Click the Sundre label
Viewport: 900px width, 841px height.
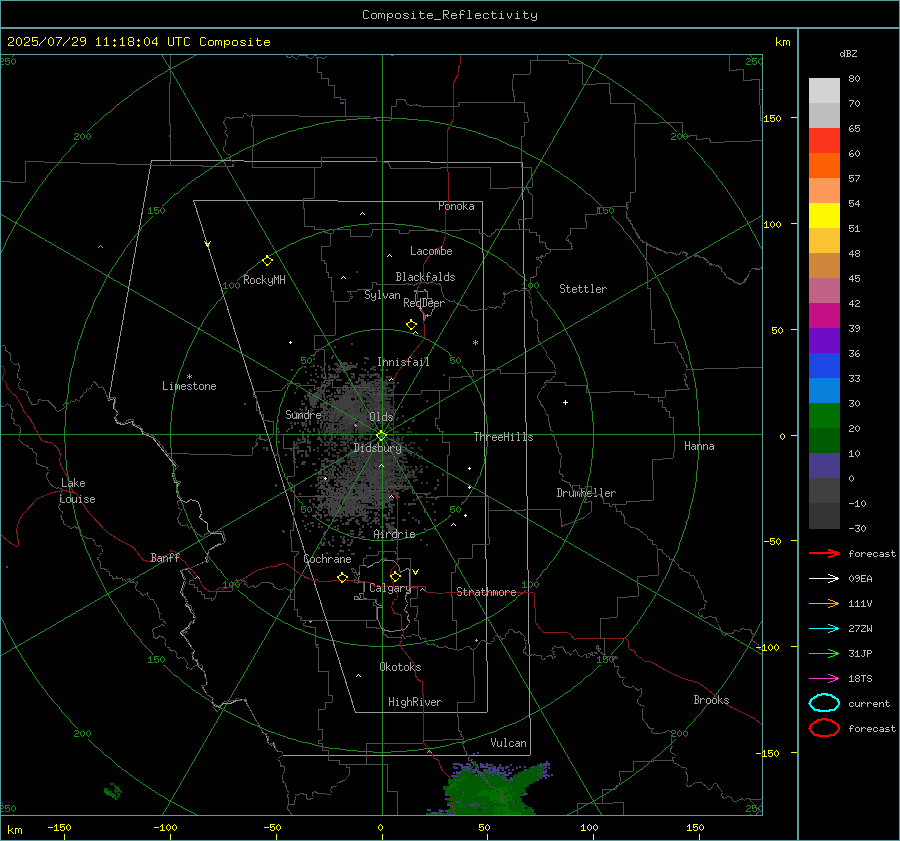[x=303, y=415]
